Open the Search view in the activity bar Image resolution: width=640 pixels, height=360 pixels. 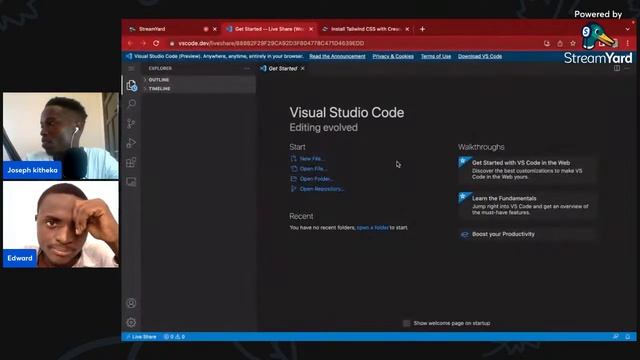point(131,104)
